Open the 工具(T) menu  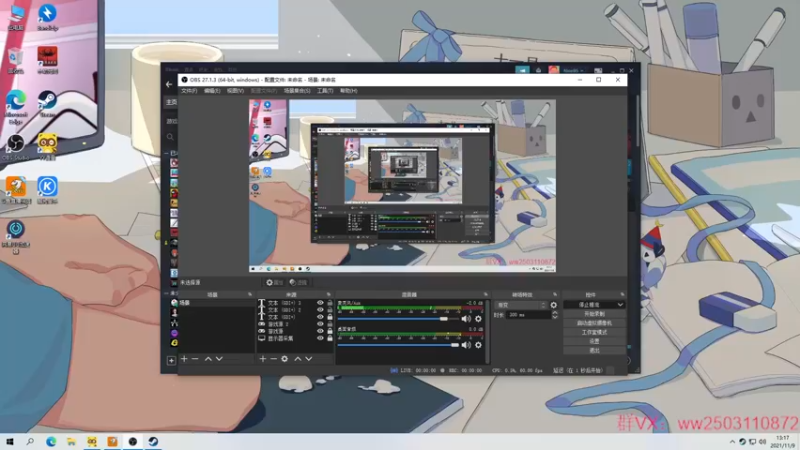click(x=325, y=91)
